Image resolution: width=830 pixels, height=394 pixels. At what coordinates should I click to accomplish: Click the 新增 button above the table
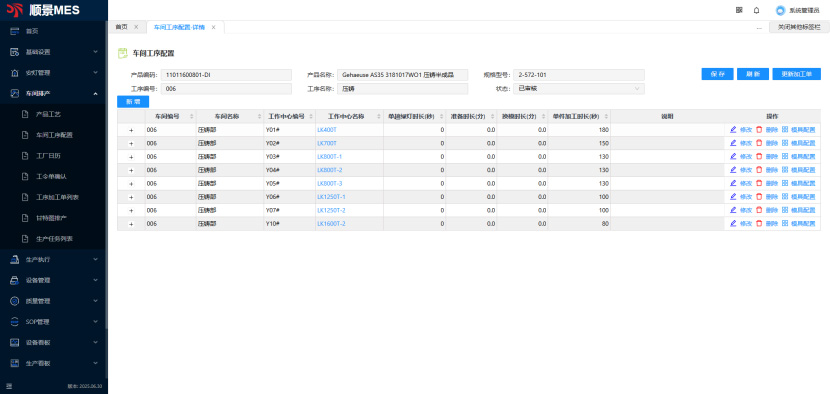coord(133,102)
